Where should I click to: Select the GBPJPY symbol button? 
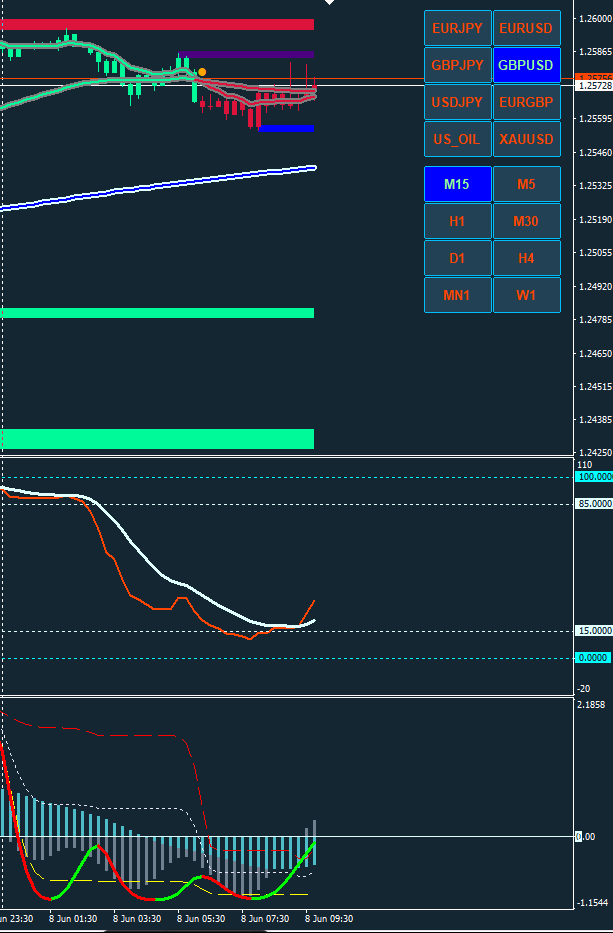pyautogui.click(x=458, y=65)
